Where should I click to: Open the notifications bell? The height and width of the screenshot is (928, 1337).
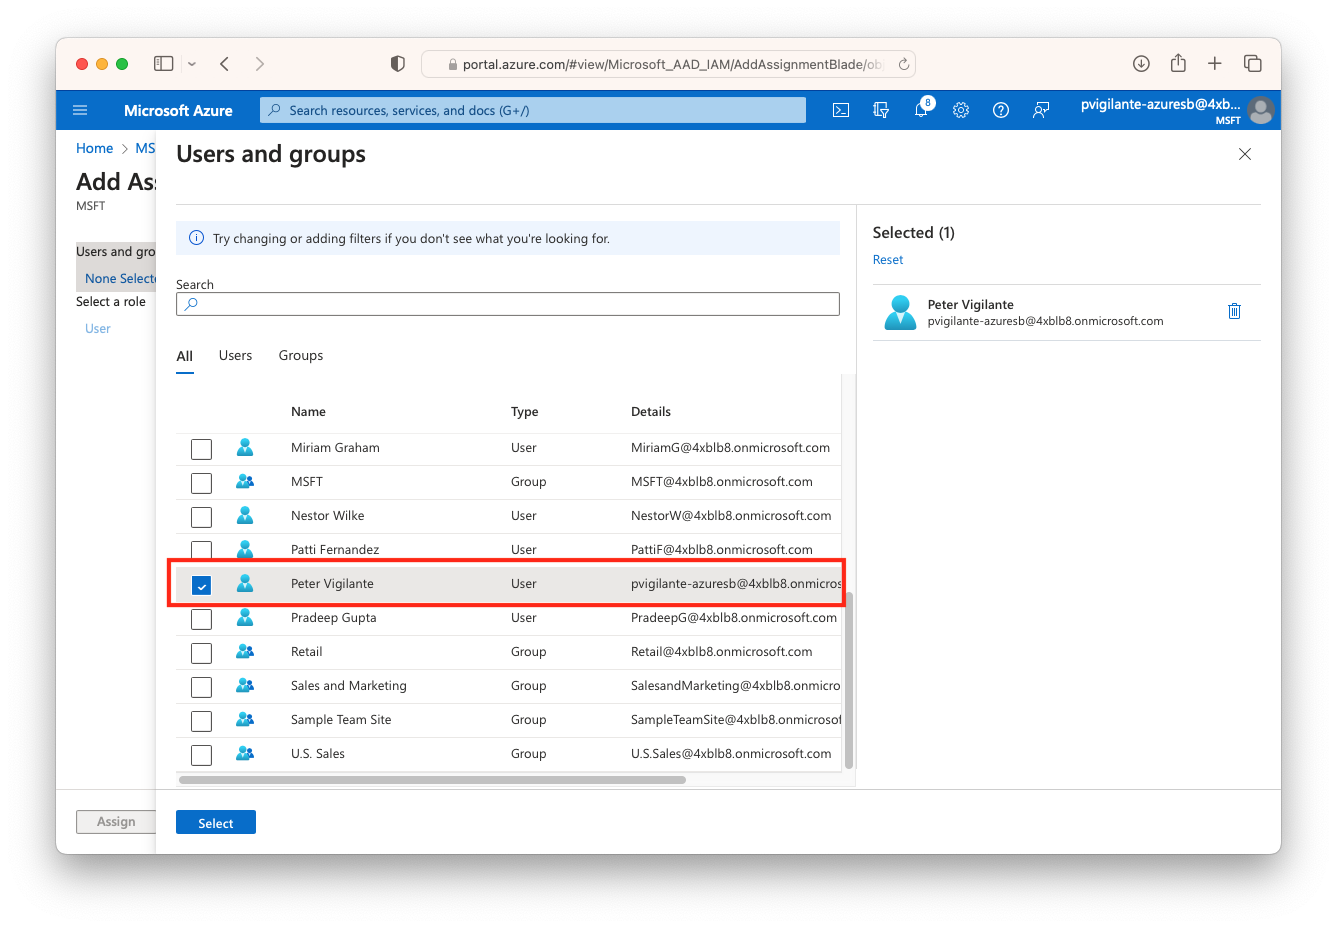pyautogui.click(x=921, y=110)
